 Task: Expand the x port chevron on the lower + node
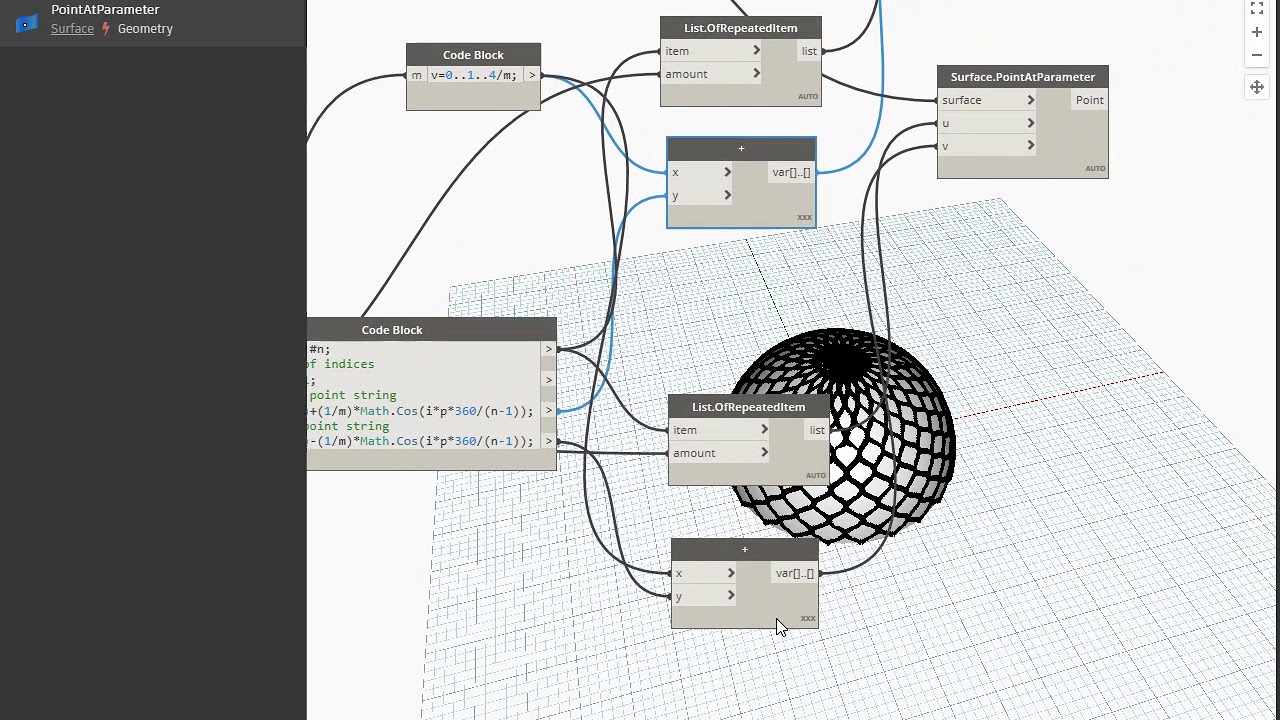[731, 573]
